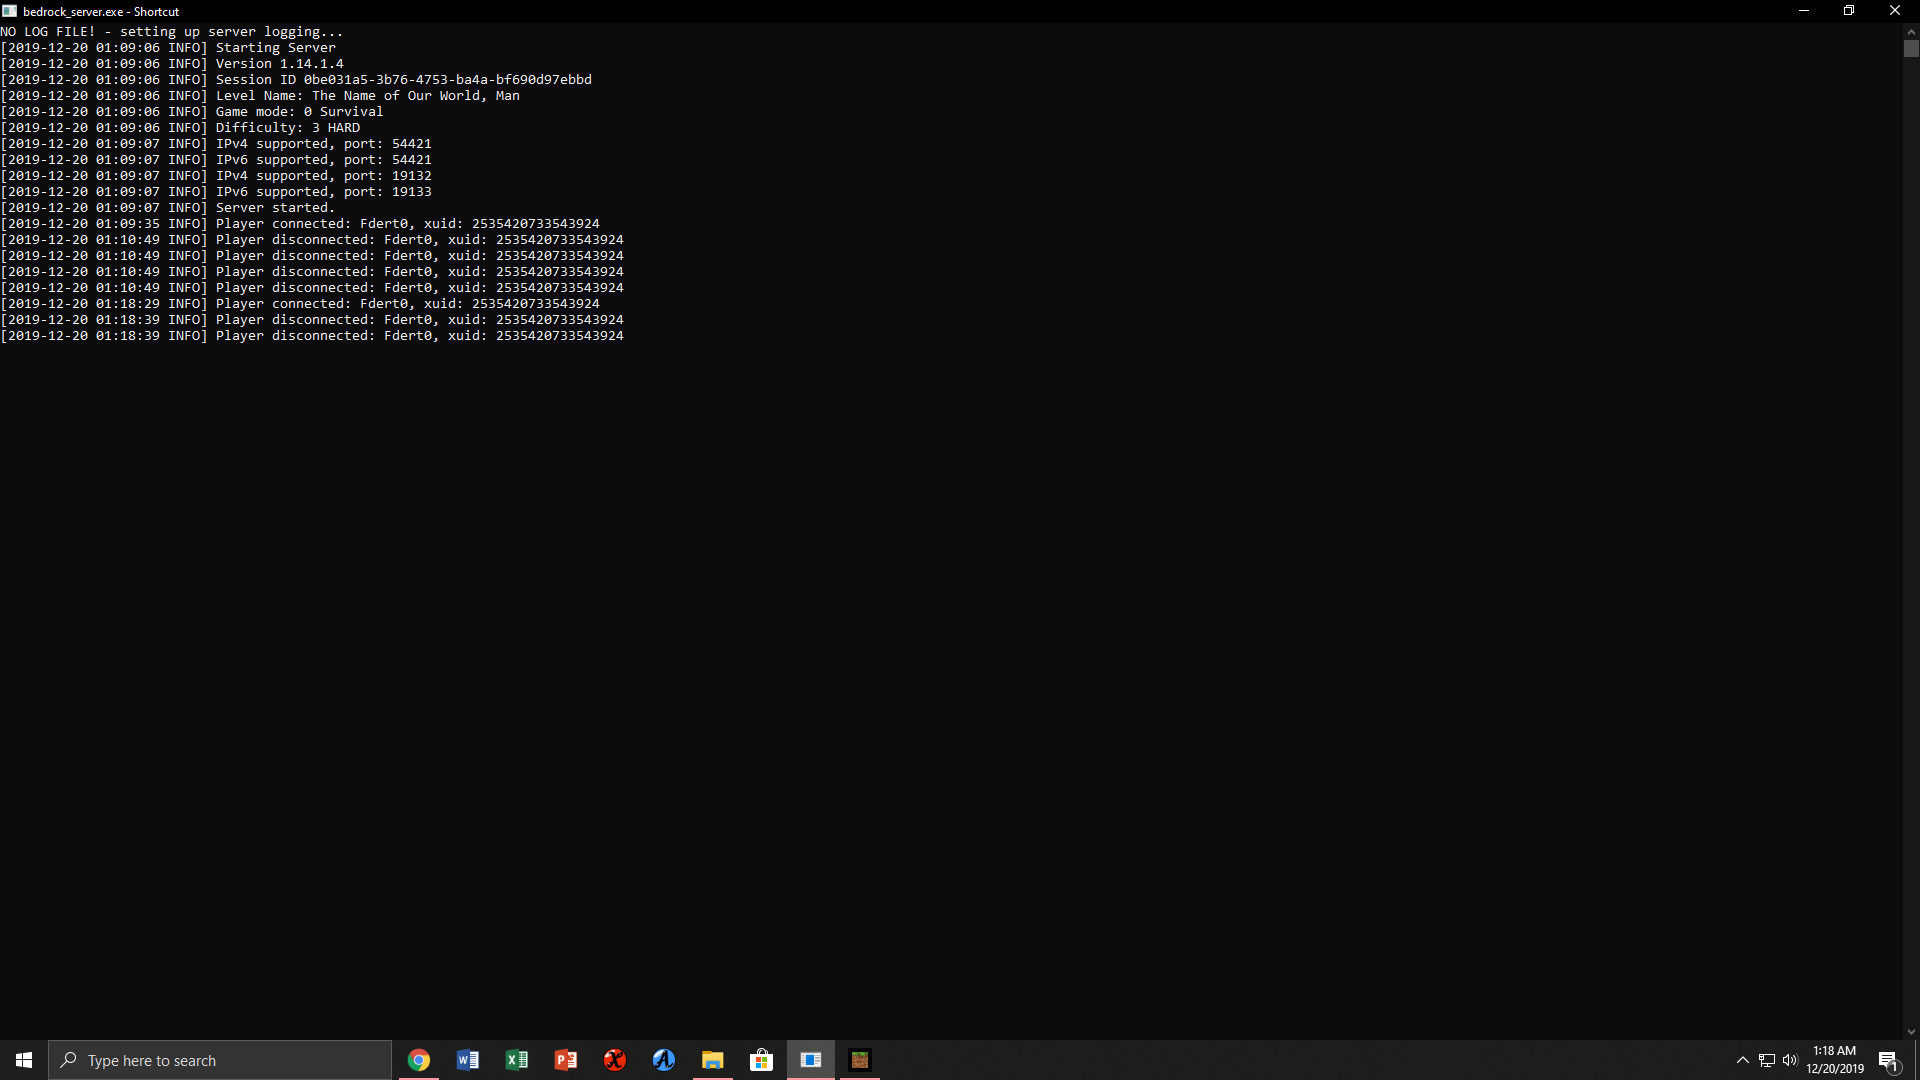
Task: Open the blue cursive A app icon
Action: pyautogui.click(x=664, y=1060)
